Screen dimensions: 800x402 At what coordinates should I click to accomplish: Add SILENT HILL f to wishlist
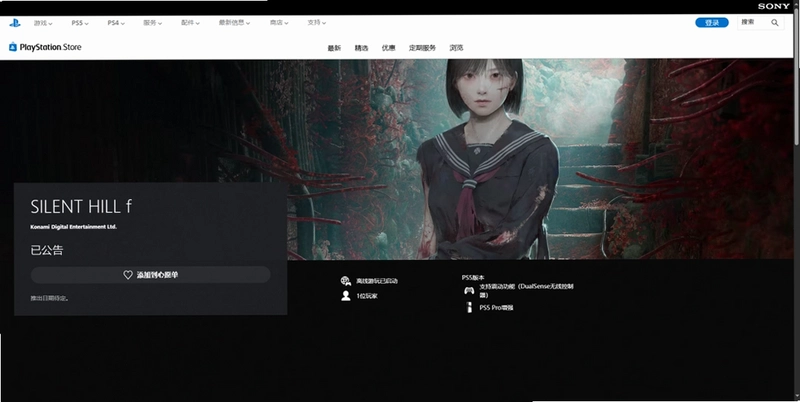(151, 274)
